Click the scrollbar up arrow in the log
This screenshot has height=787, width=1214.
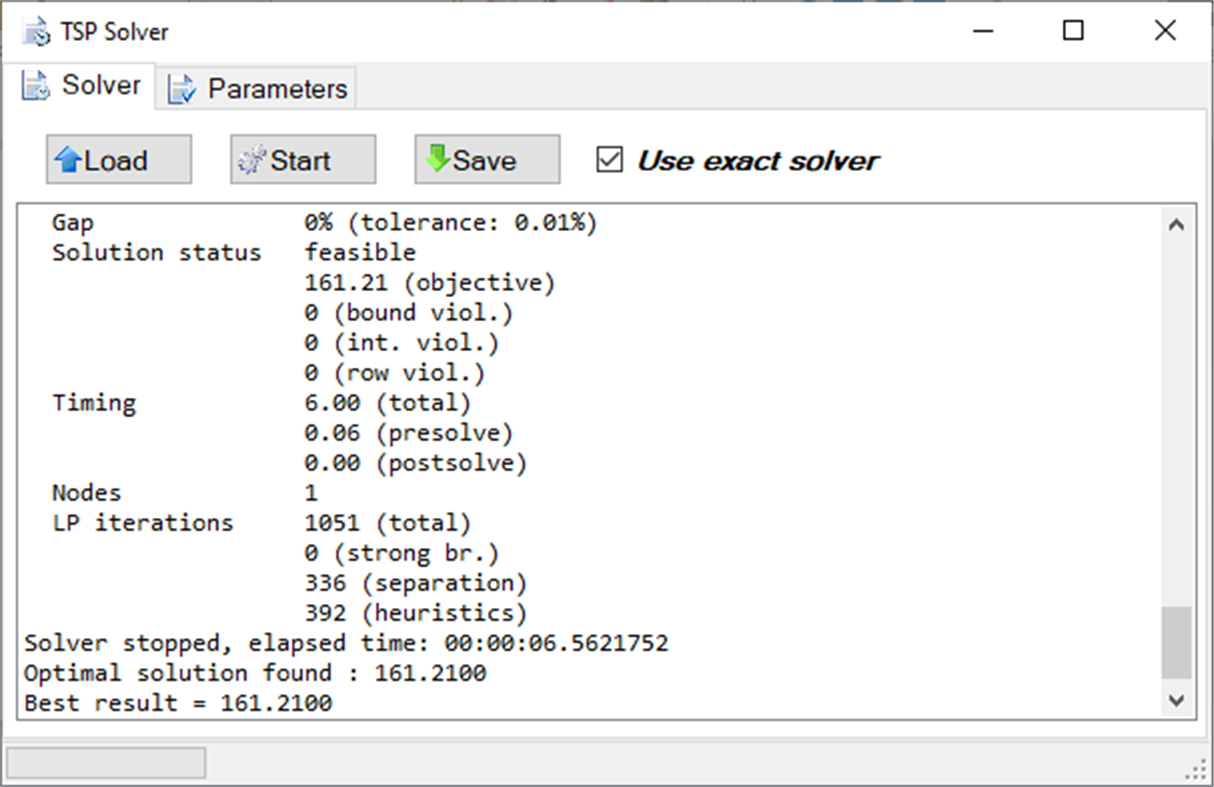(x=1178, y=224)
